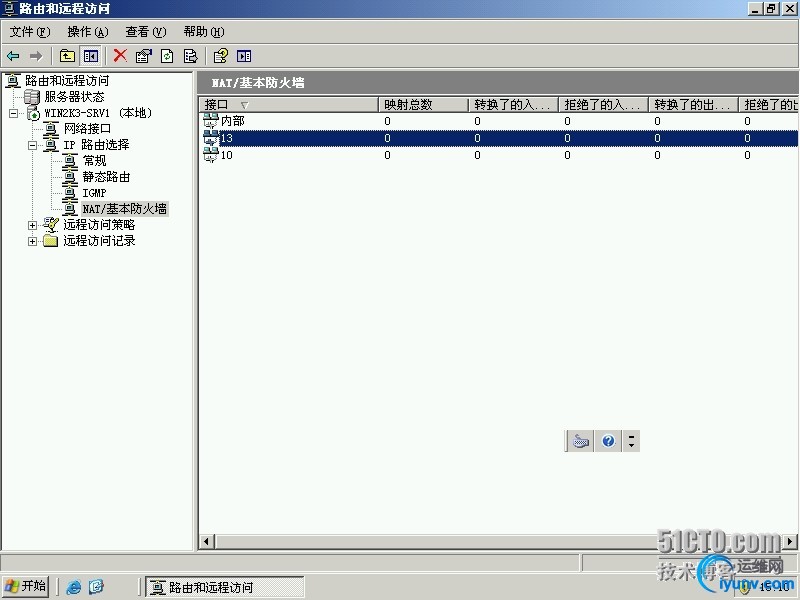Click the 转换了的出... column header
Image resolution: width=800 pixels, height=600 pixels.
coord(693,105)
